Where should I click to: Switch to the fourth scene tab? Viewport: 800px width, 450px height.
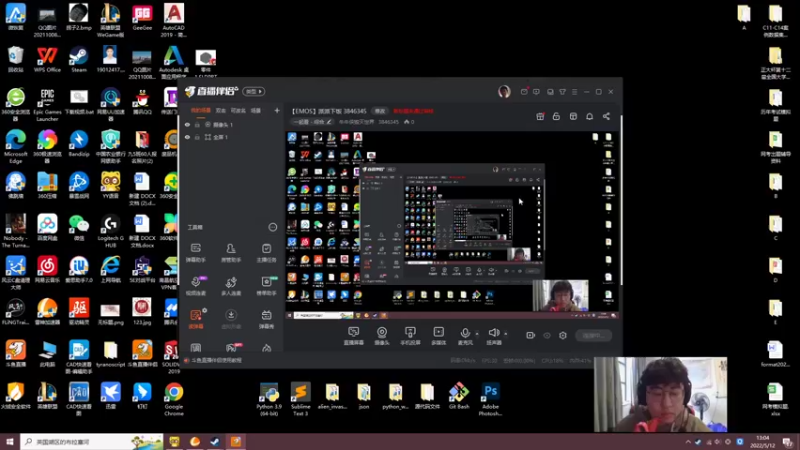point(256,110)
